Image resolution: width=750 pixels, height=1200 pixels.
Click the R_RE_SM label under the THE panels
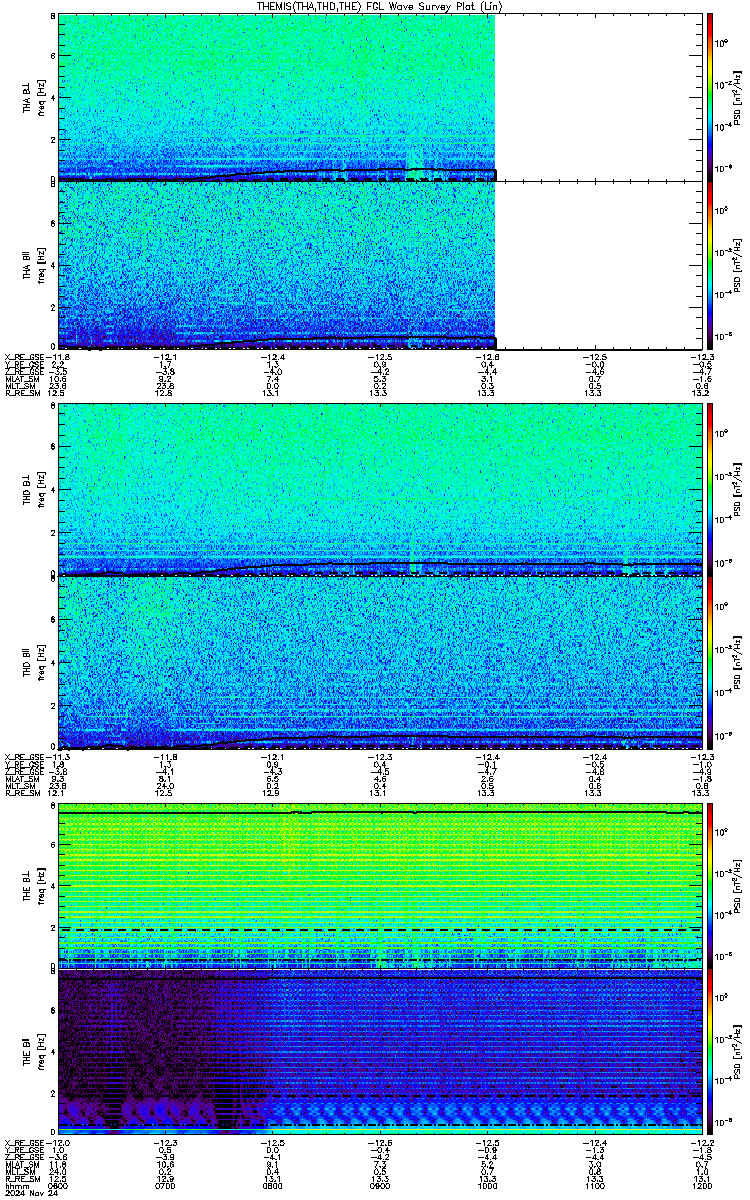[x=22, y=1178]
